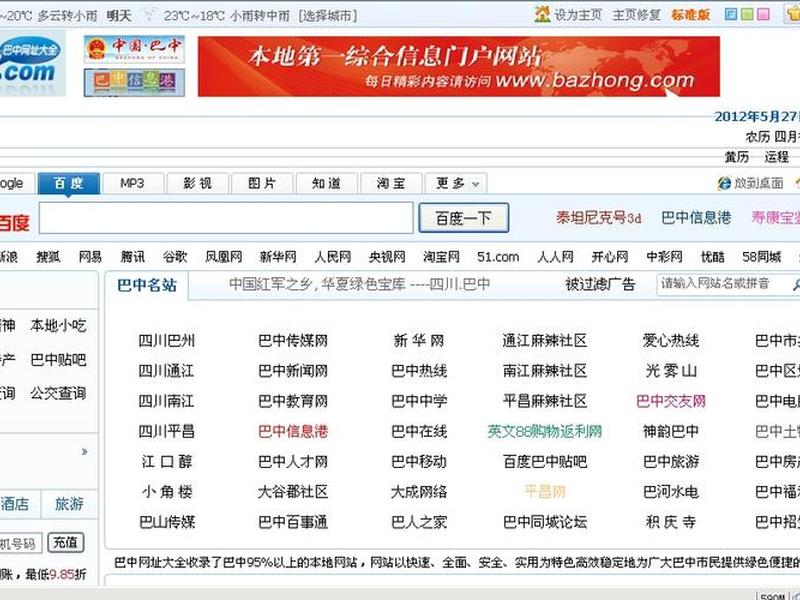Switch to the 淘宝 search tab

click(x=391, y=183)
